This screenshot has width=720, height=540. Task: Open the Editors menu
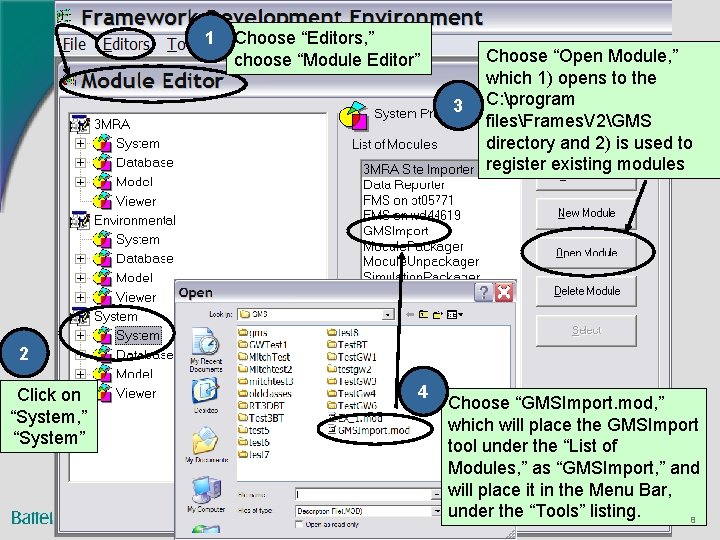126,45
